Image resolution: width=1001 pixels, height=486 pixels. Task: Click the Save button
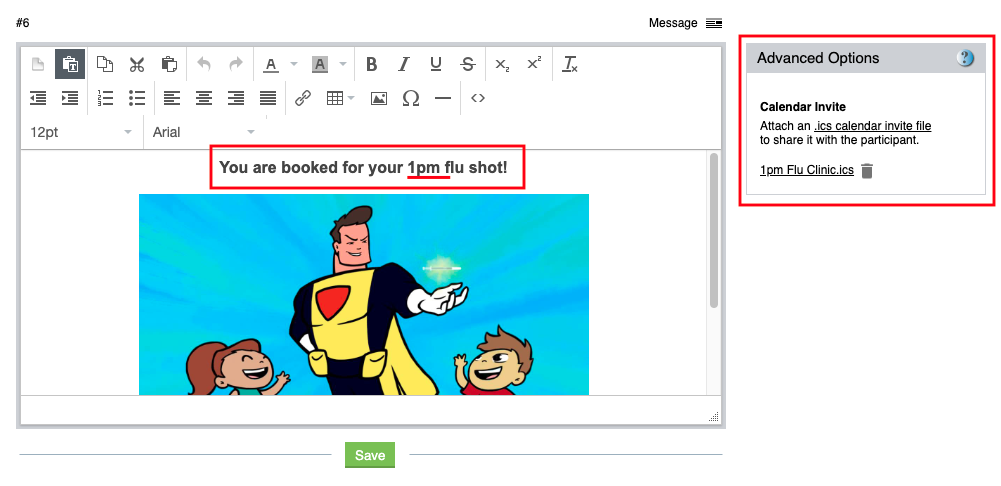pyautogui.click(x=370, y=455)
